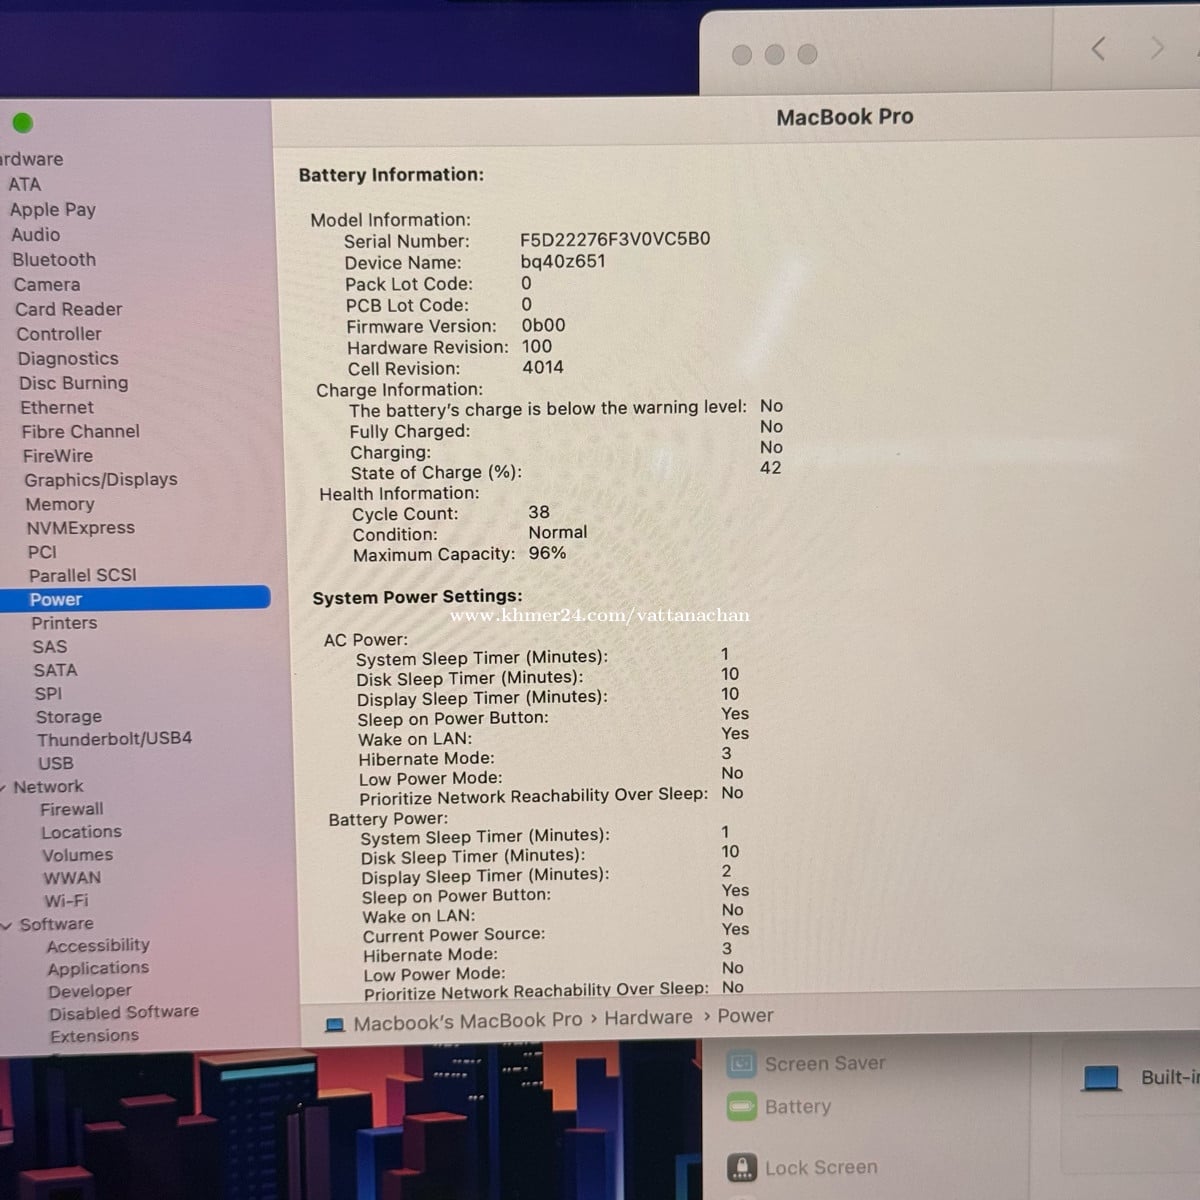Click the battery Serial Number value
This screenshot has width=1200, height=1200.
click(x=615, y=239)
